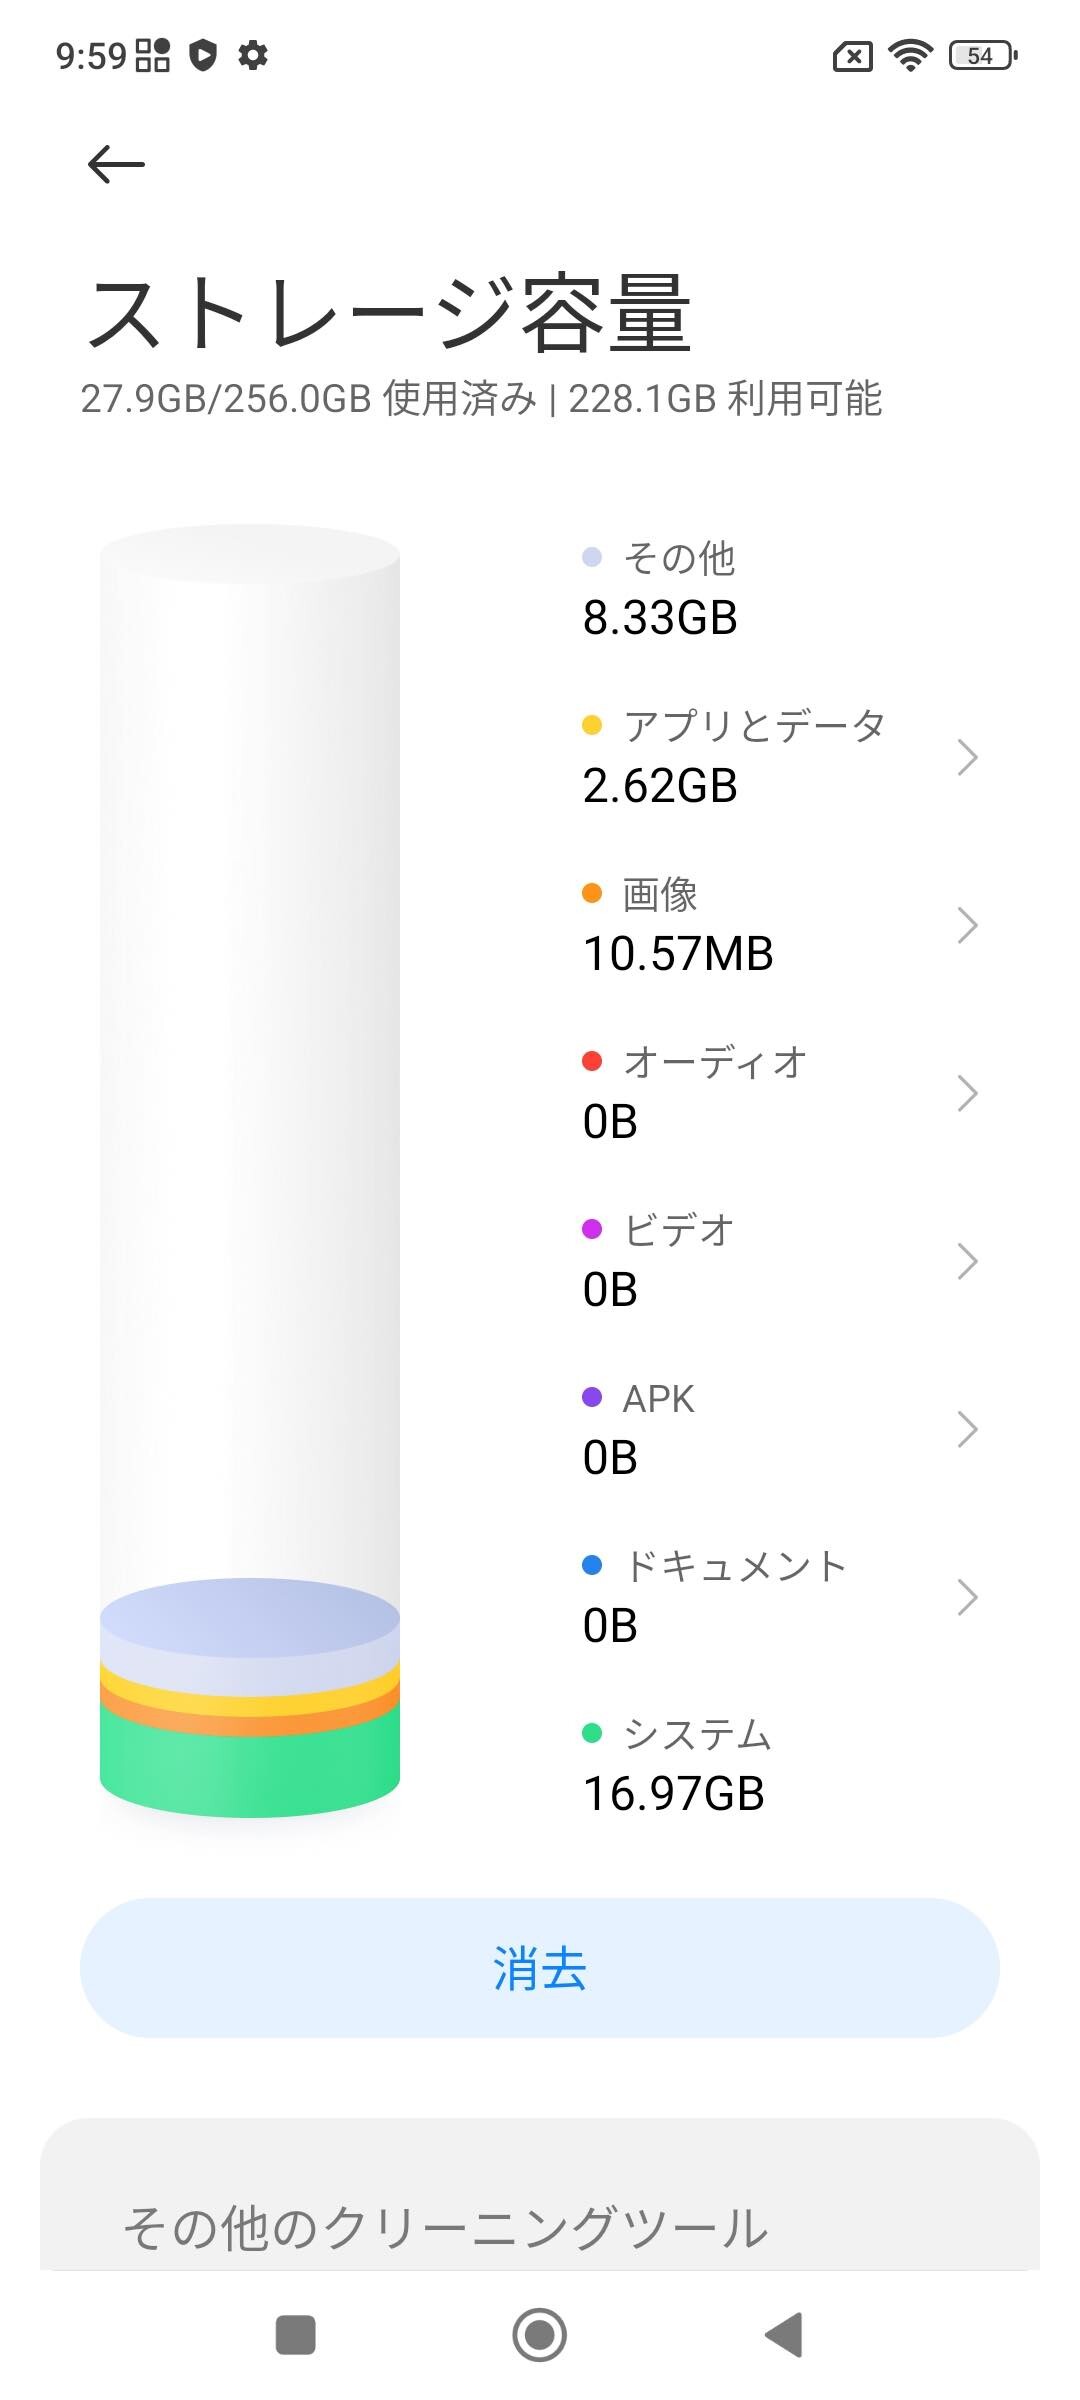Tap the storage cylinder usage graphic
This screenshot has width=1080, height=2400.
pos(250,1170)
